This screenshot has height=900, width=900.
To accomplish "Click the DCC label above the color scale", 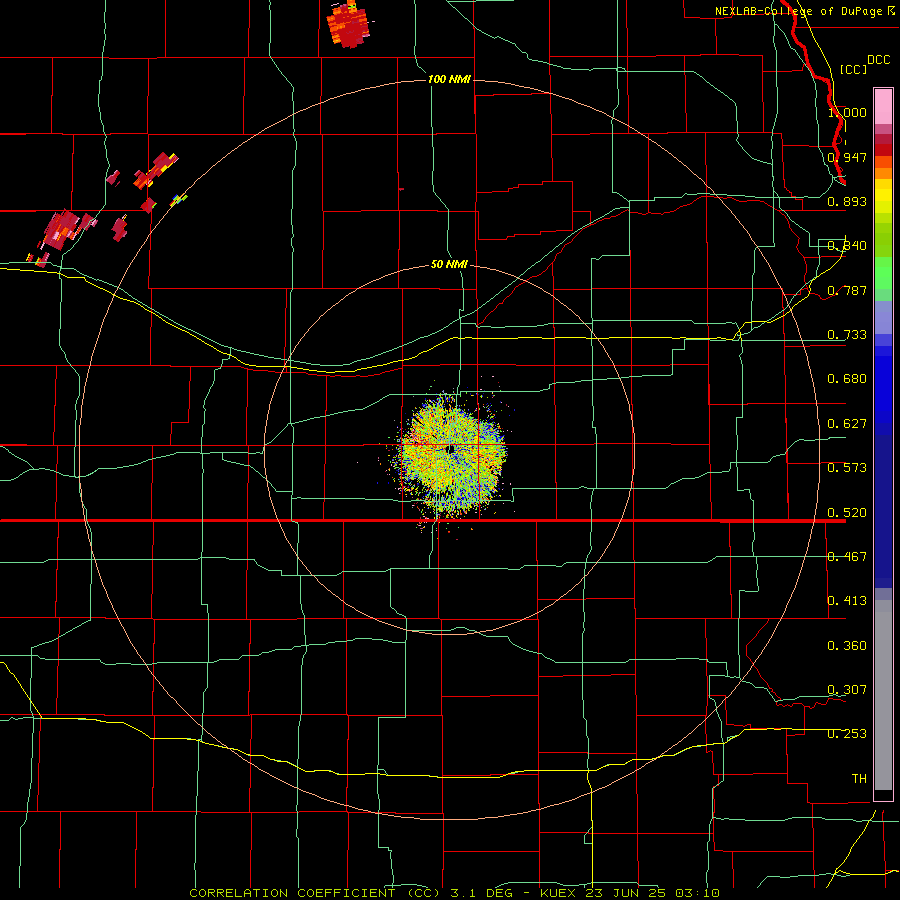I will pos(878,60).
